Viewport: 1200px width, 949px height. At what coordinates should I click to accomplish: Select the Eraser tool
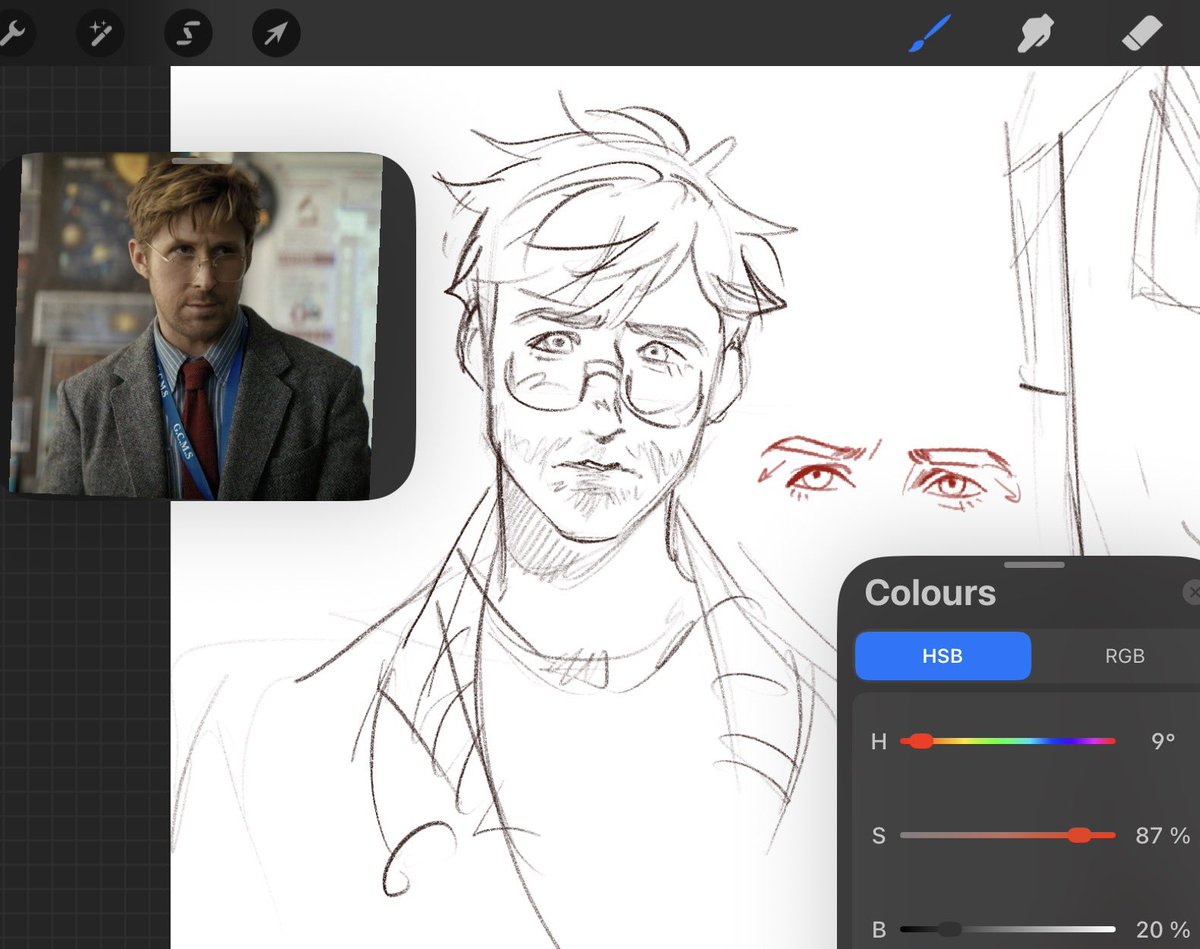point(1143,34)
